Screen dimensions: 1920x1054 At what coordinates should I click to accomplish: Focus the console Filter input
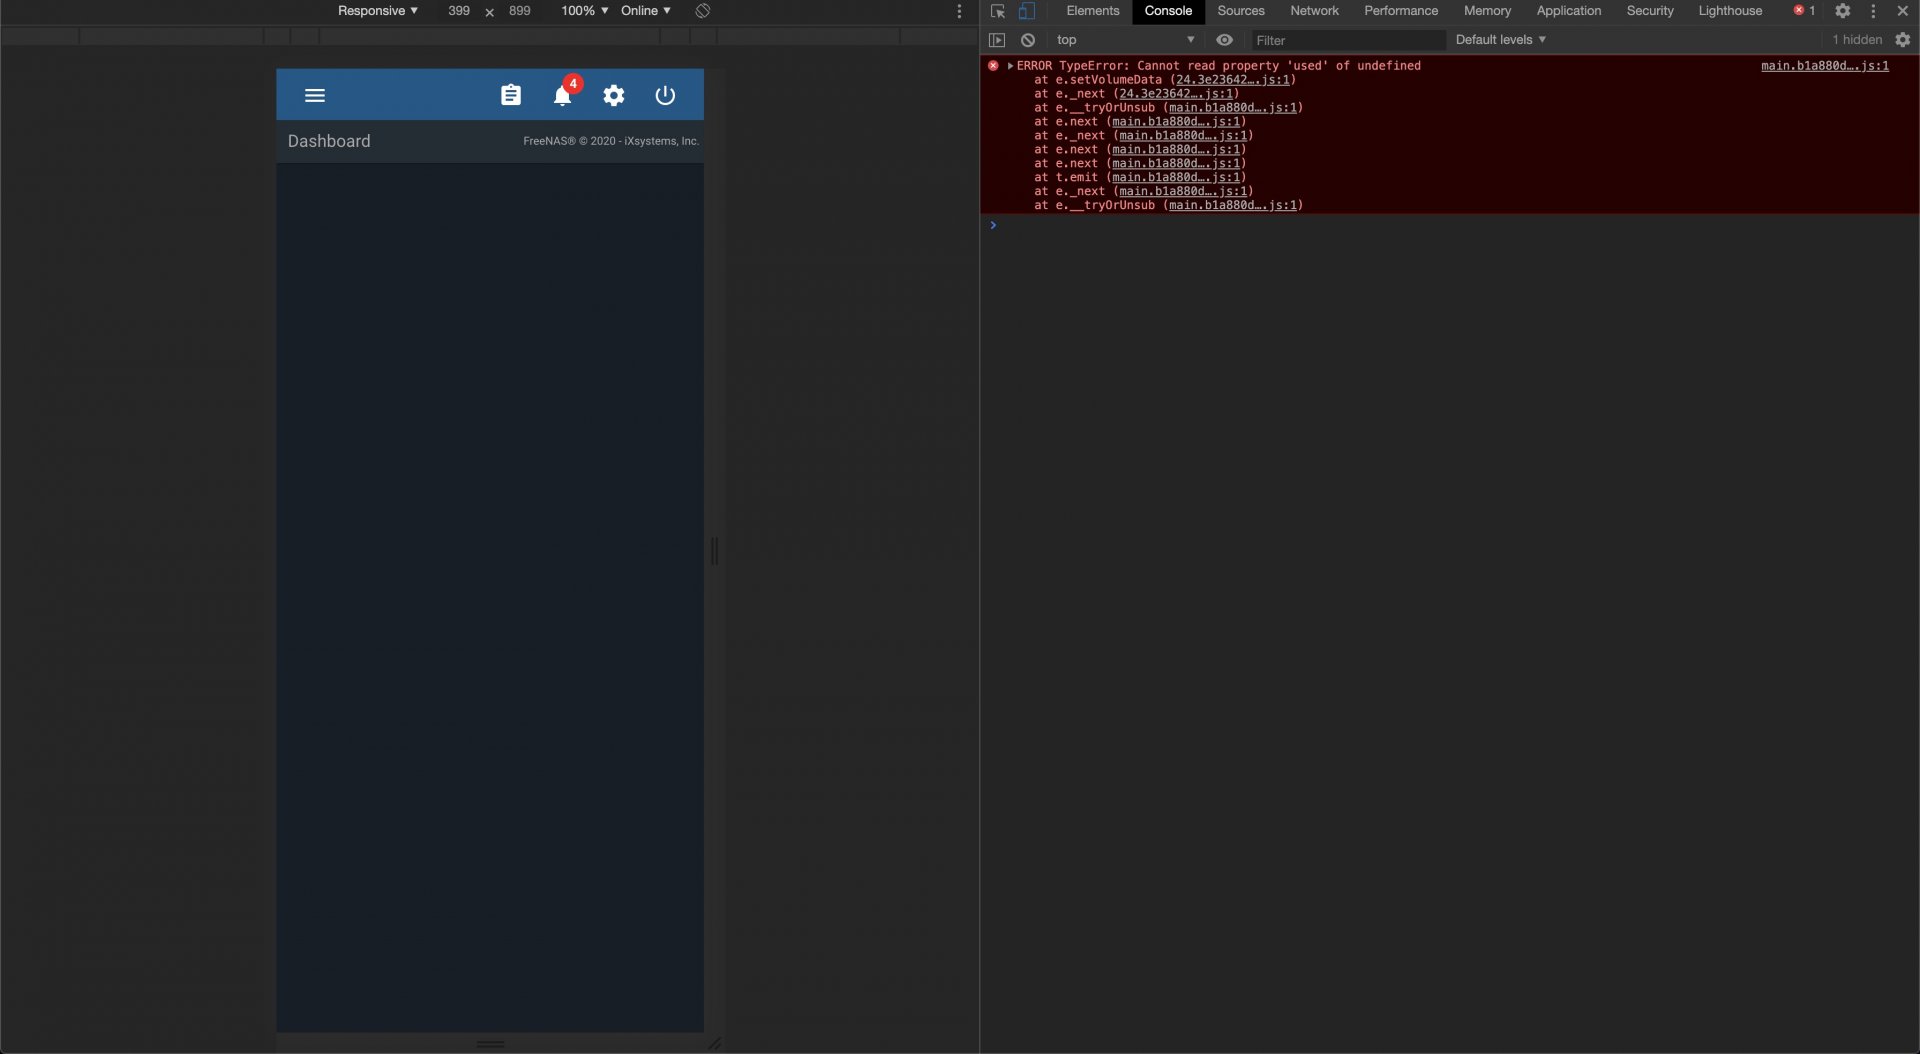click(1349, 40)
